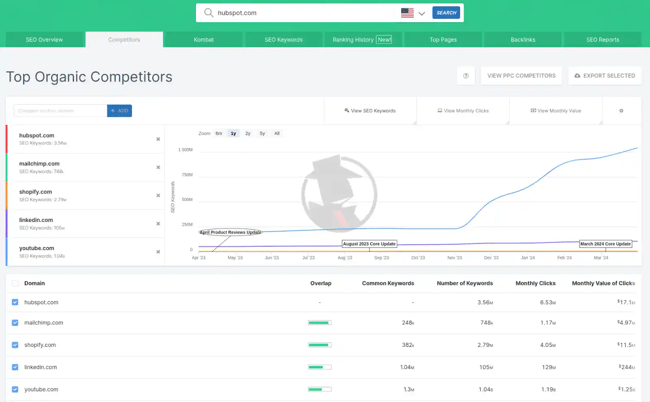The width and height of the screenshot is (650, 402).
Task: Remove hubspot.com using its X icon
Action: coord(158,140)
